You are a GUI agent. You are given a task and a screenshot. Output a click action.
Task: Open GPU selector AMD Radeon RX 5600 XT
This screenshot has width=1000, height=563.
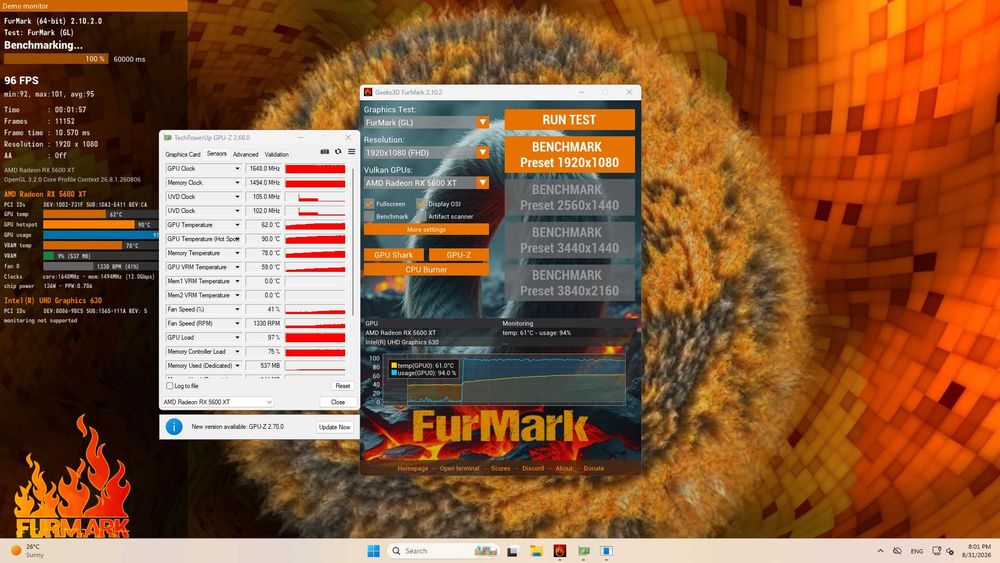pyautogui.click(x=217, y=402)
